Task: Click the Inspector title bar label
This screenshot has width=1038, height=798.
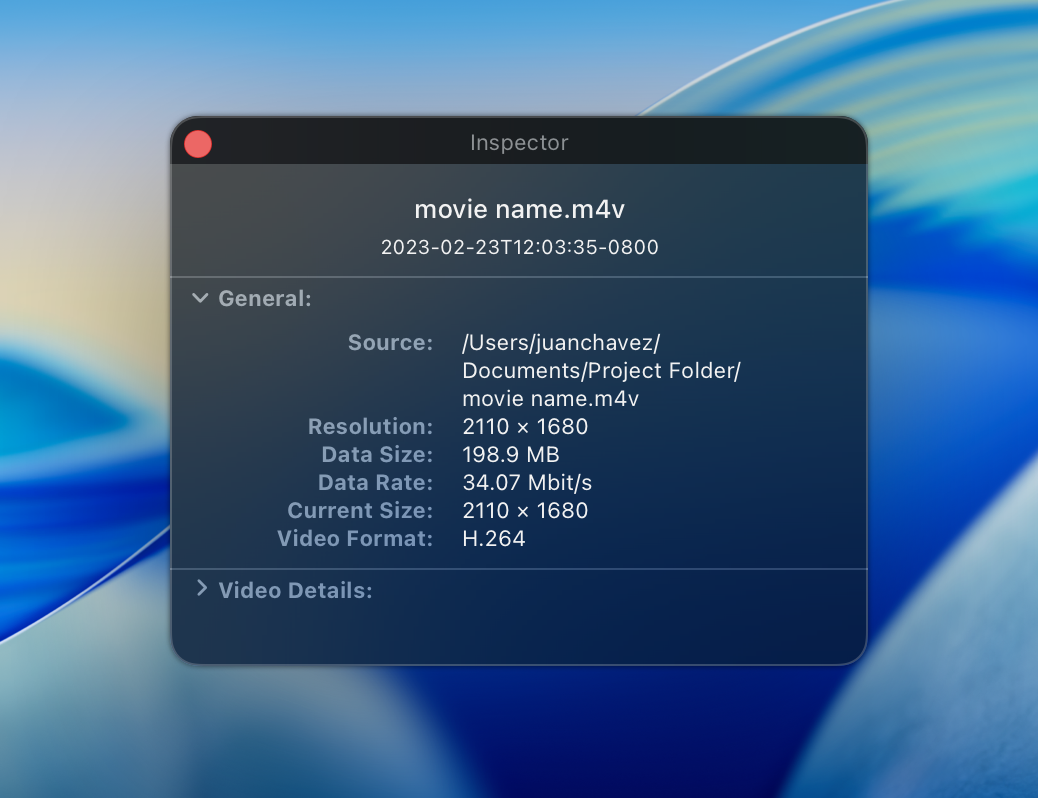Action: tap(519, 142)
